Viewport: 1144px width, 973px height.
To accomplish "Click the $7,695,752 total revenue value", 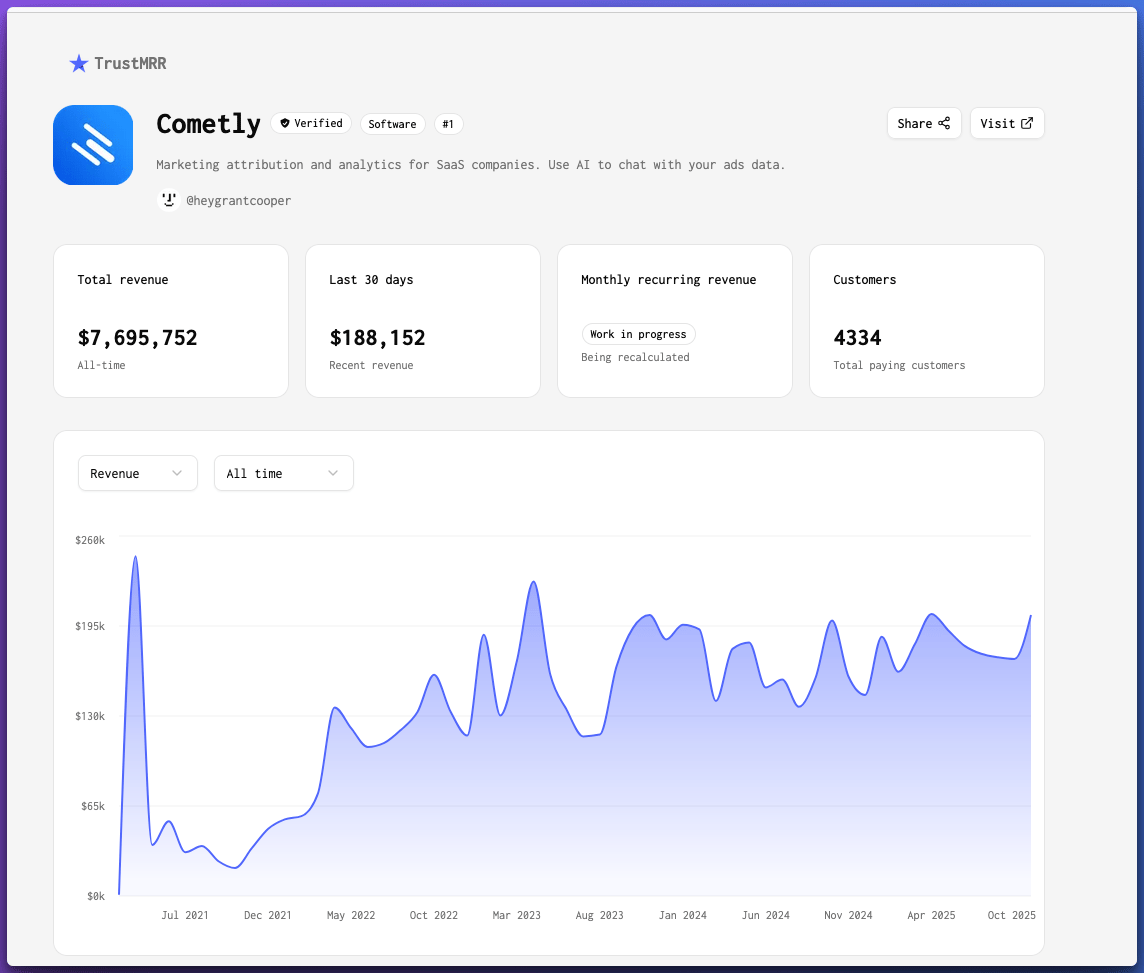I will coord(138,338).
